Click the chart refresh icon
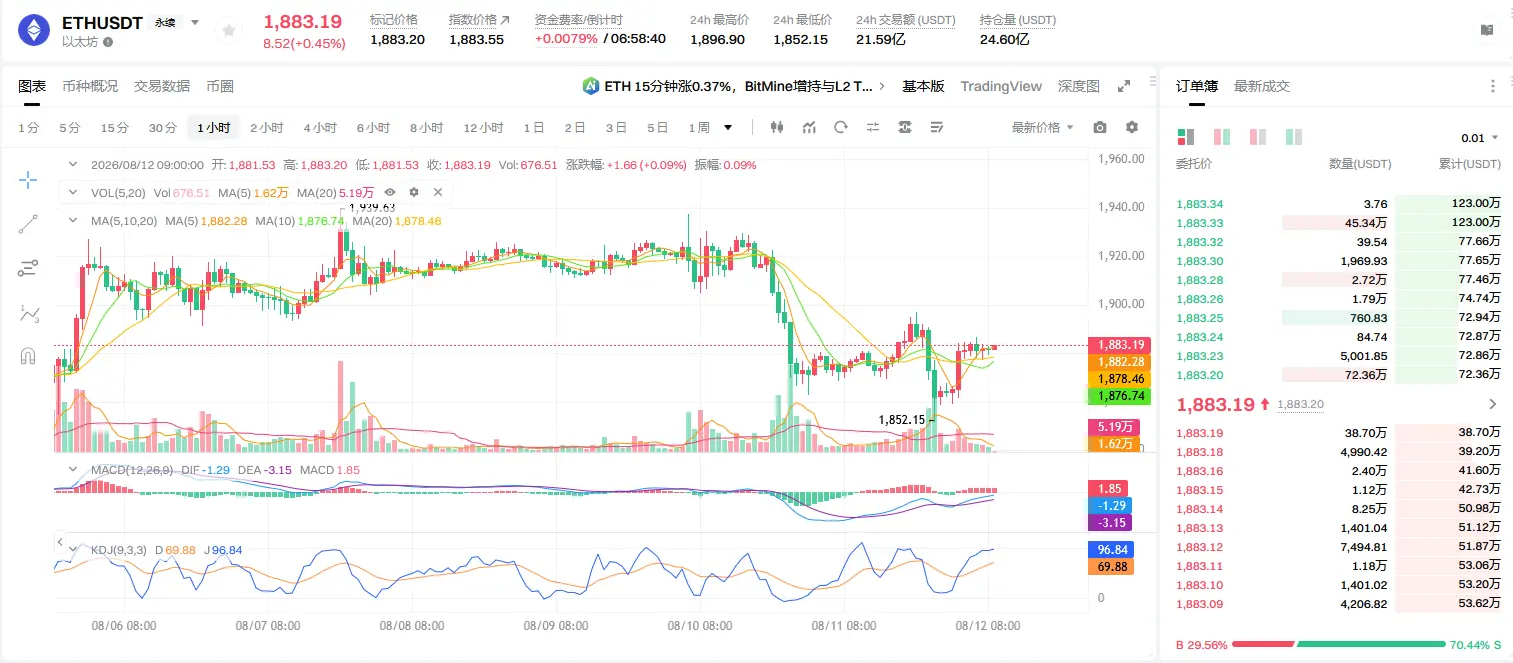This screenshot has height=663, width=1513. point(841,127)
